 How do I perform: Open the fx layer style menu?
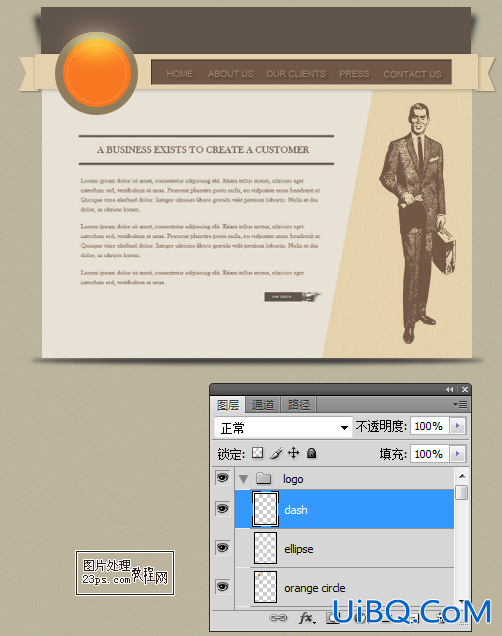[x=307, y=618]
